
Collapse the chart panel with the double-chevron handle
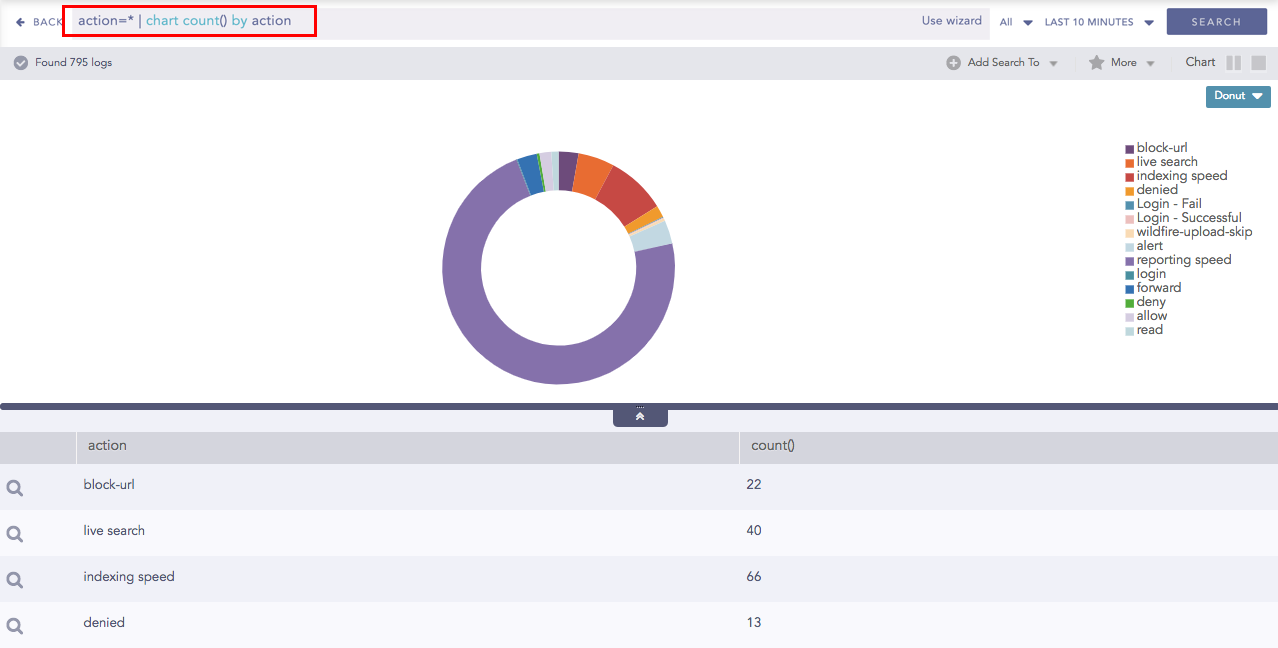640,416
